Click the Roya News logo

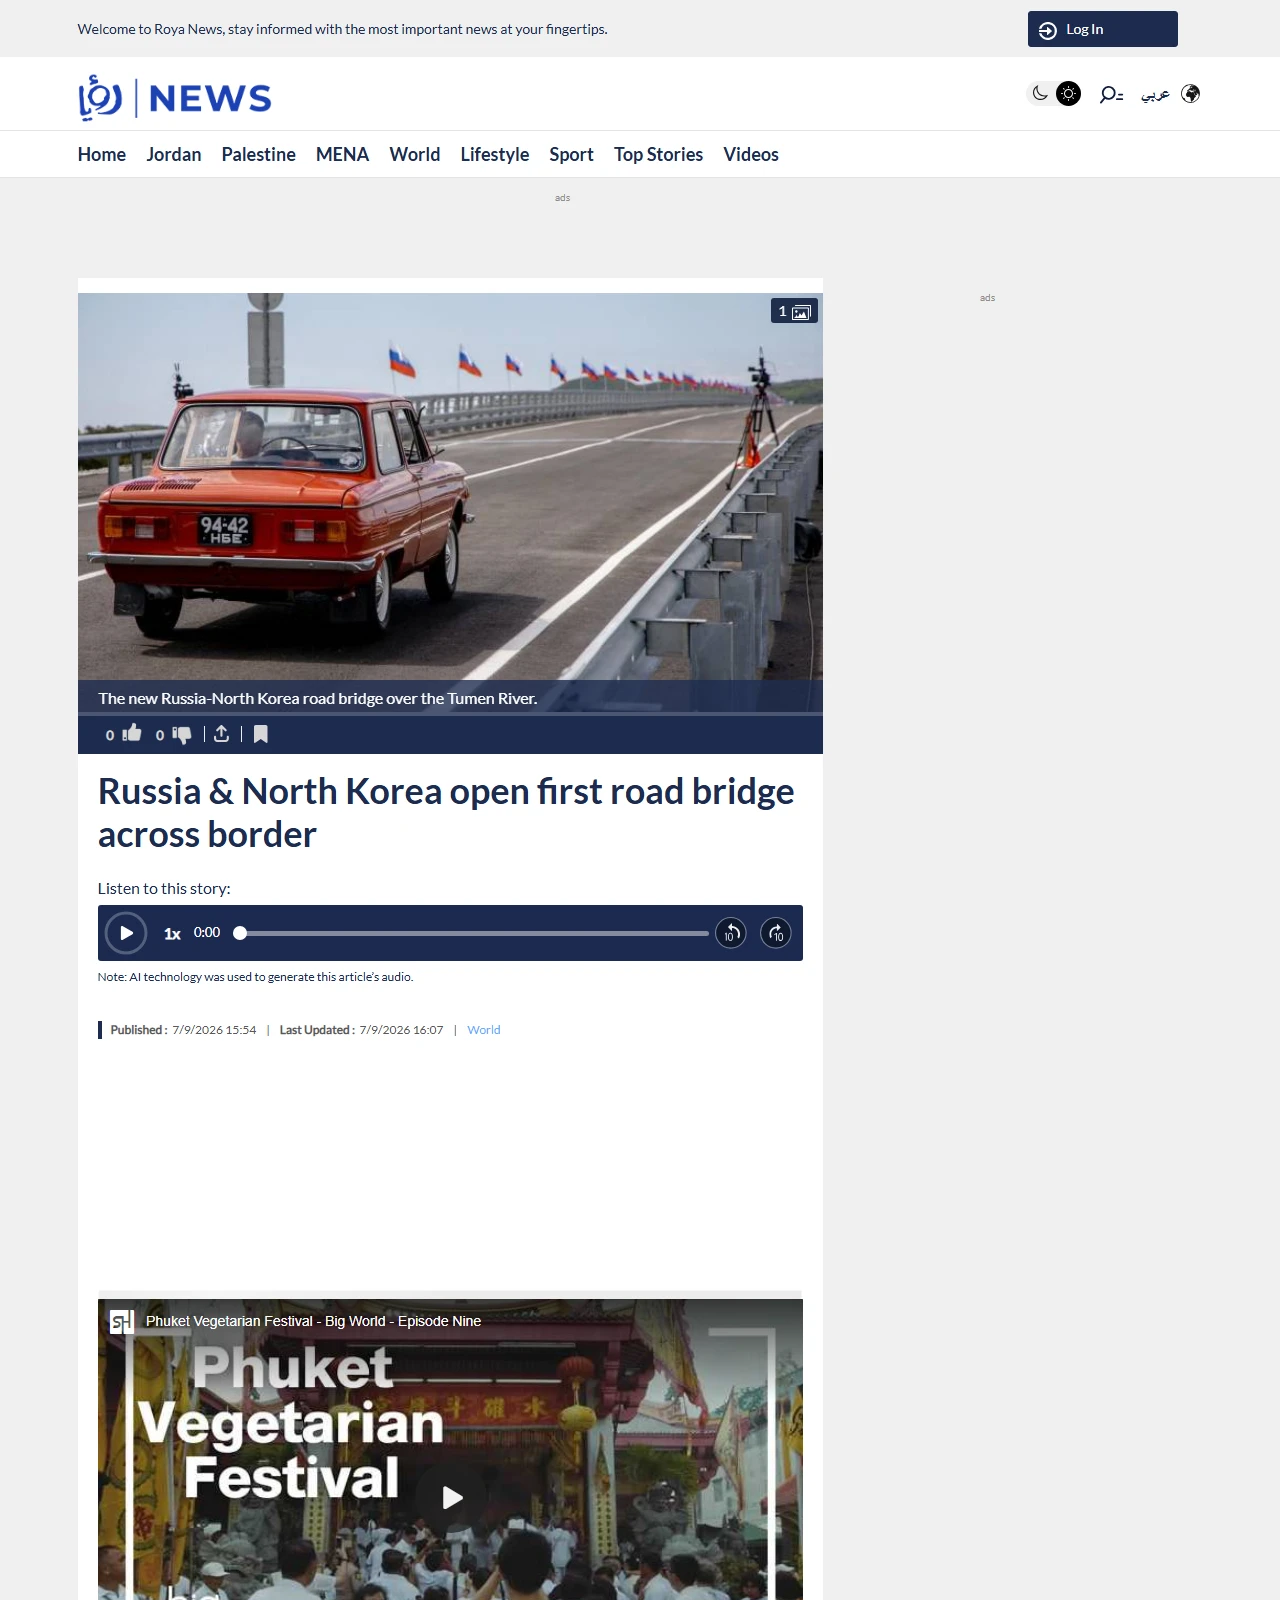(x=175, y=97)
